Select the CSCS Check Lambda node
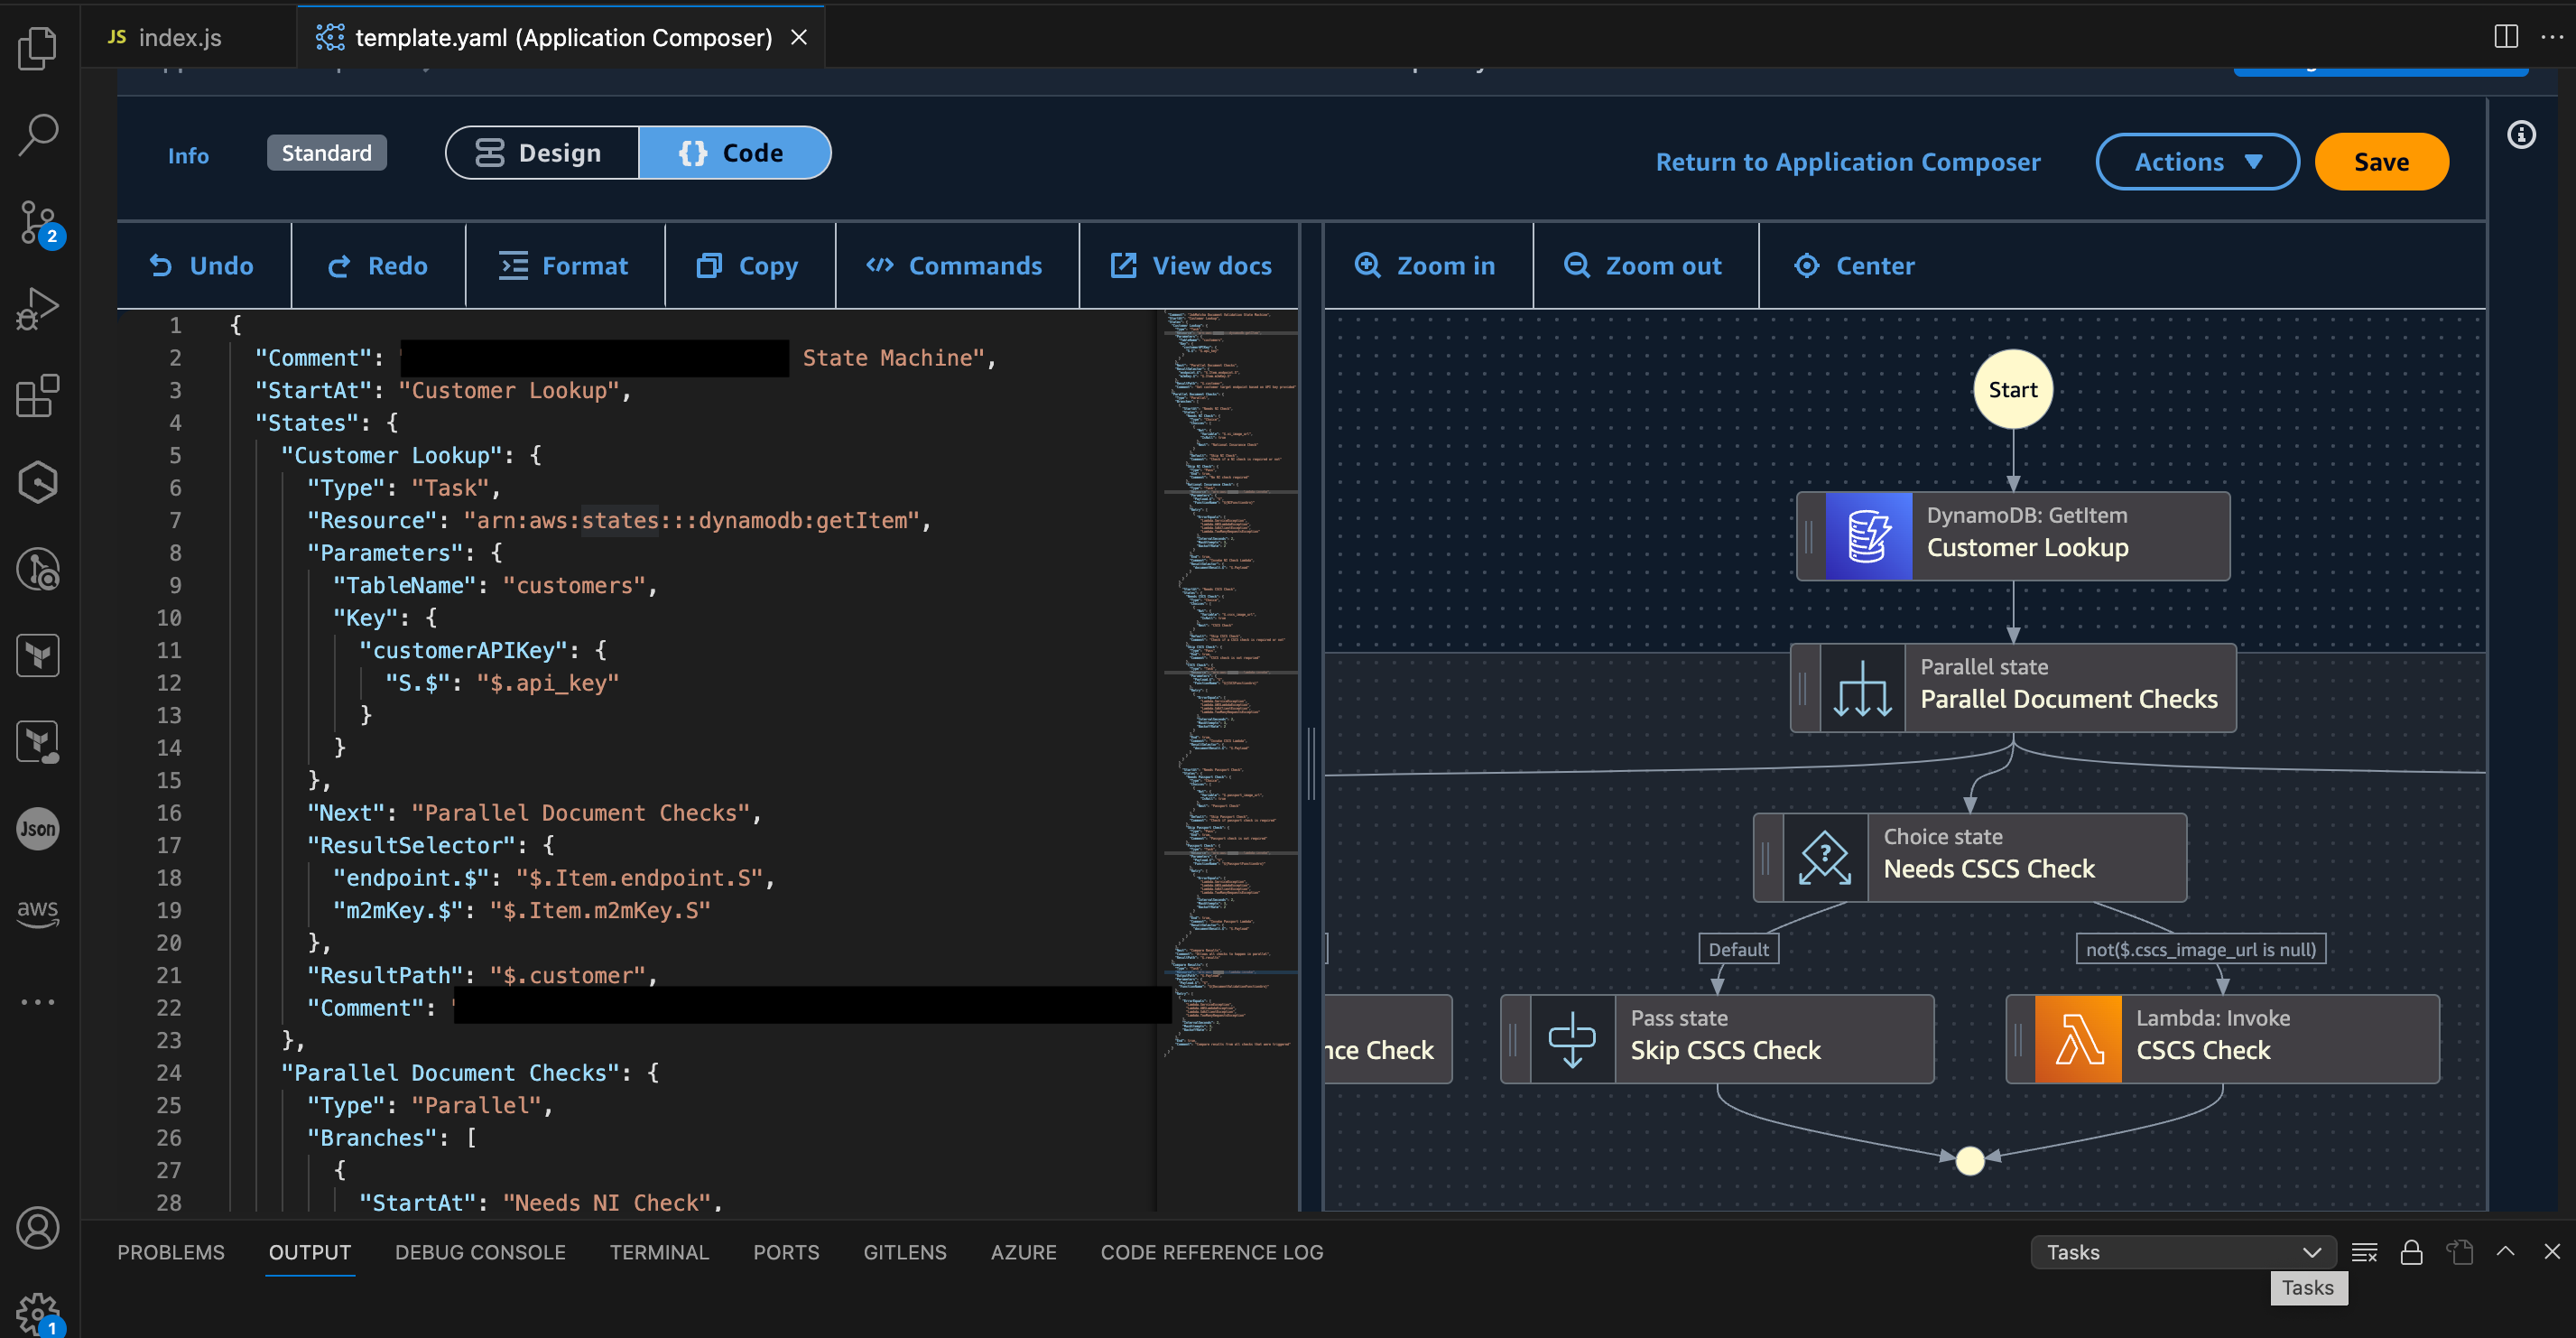 tap(2223, 1038)
